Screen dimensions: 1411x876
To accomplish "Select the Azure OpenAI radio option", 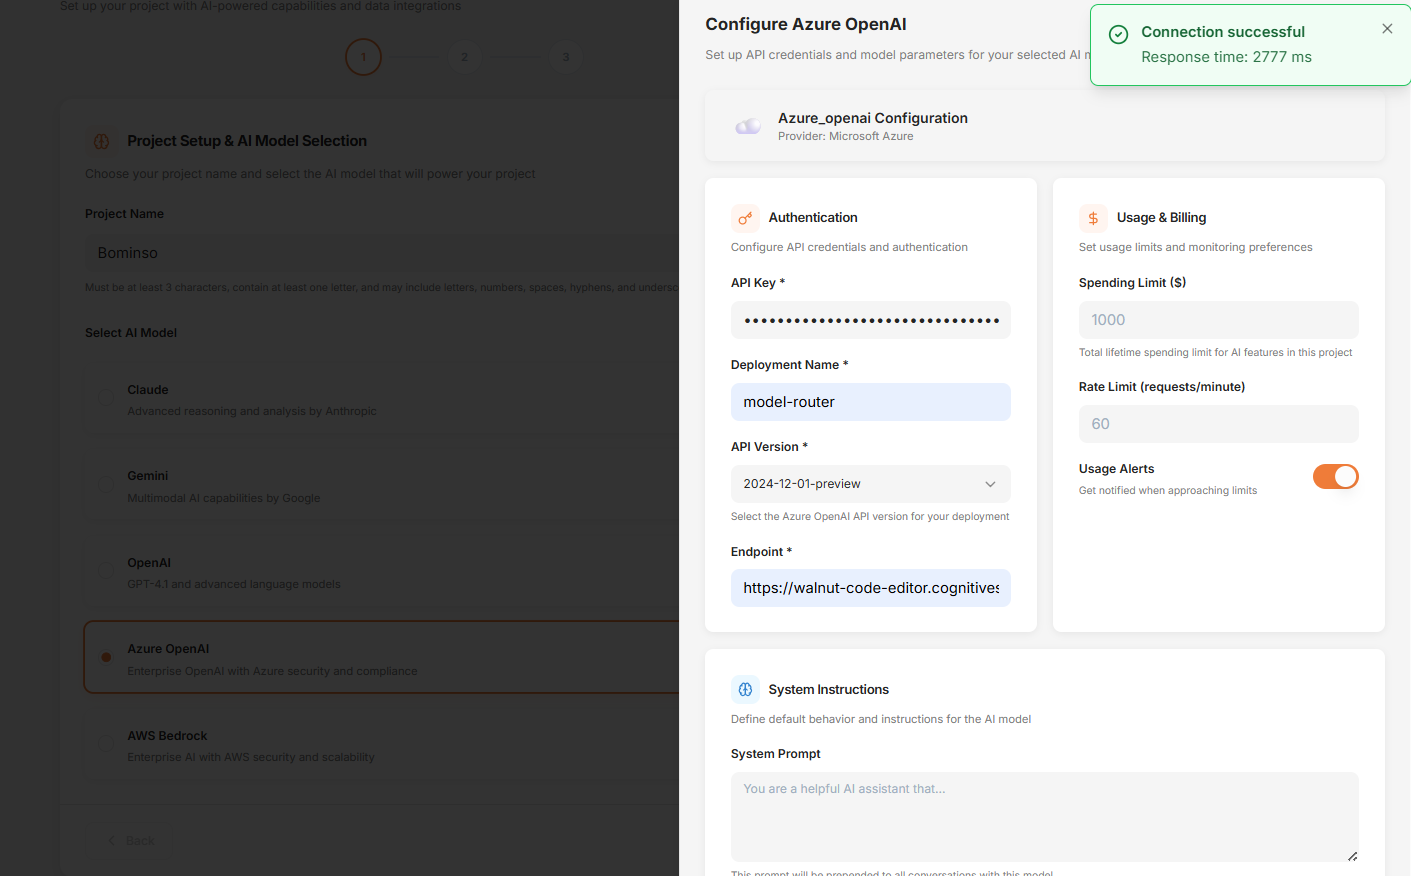I will pyautogui.click(x=106, y=657).
